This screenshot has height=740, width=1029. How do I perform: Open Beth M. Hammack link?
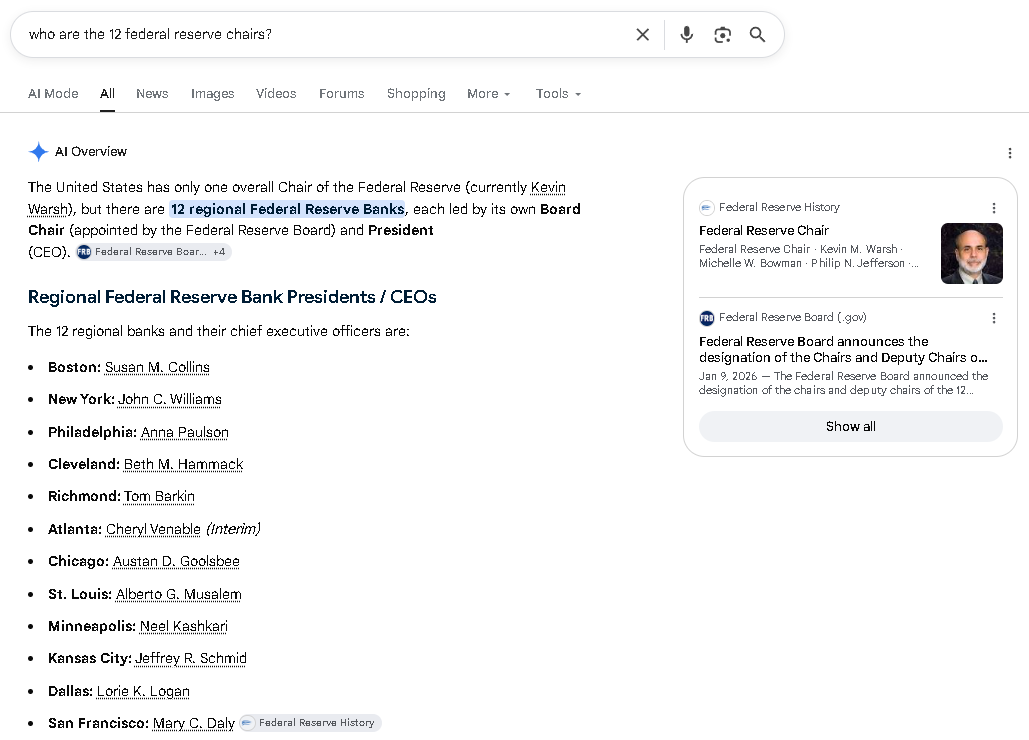pos(184,464)
